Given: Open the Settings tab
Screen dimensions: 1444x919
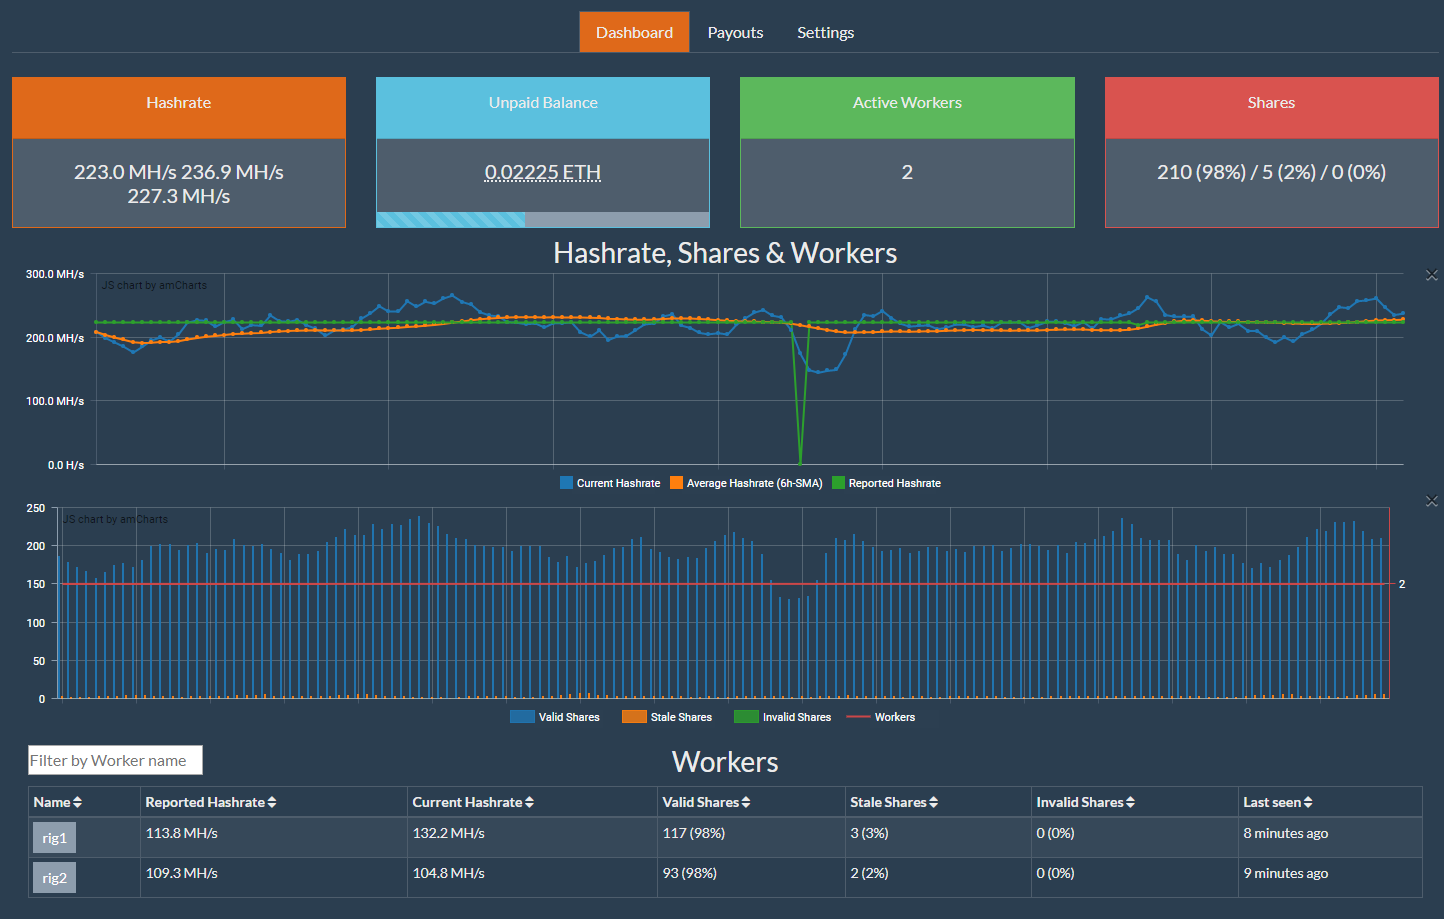Looking at the screenshot, I should click(825, 32).
